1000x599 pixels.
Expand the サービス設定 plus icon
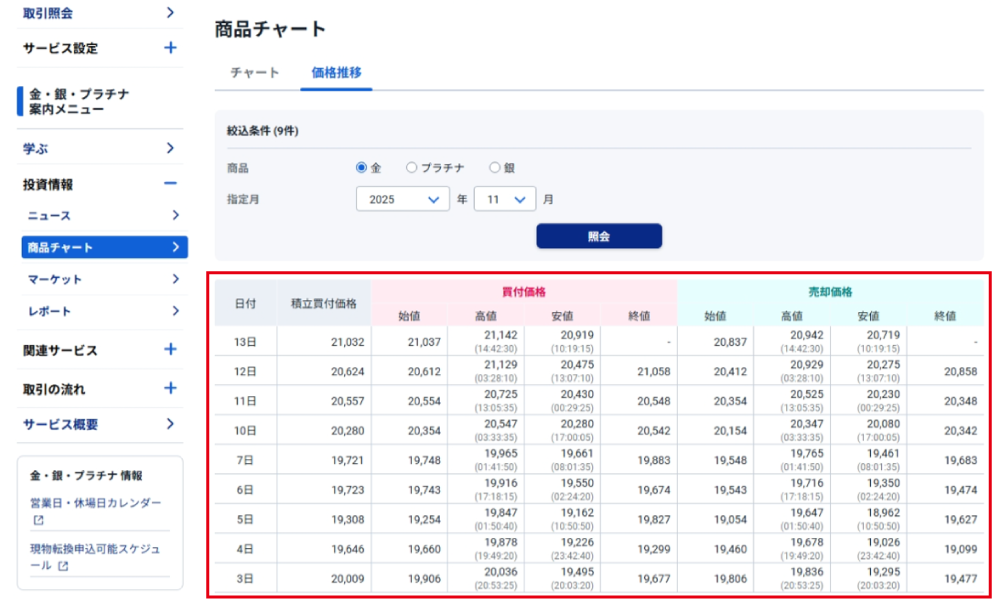tap(170, 48)
